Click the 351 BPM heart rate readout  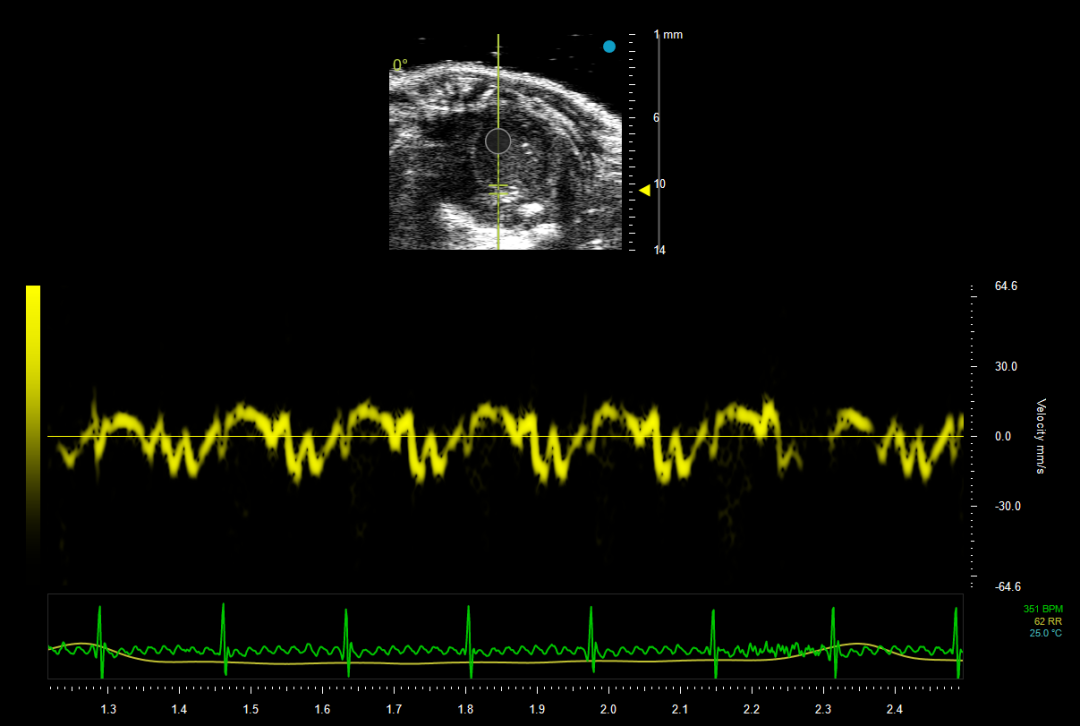pyautogui.click(x=1043, y=609)
